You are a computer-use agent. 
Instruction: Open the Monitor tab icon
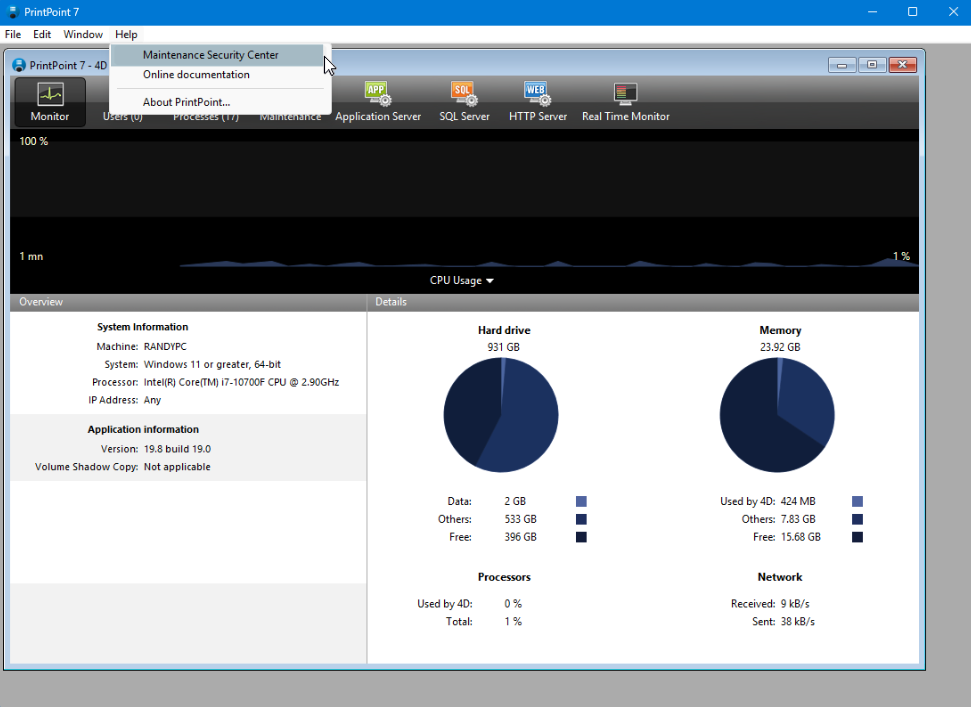pos(50,102)
